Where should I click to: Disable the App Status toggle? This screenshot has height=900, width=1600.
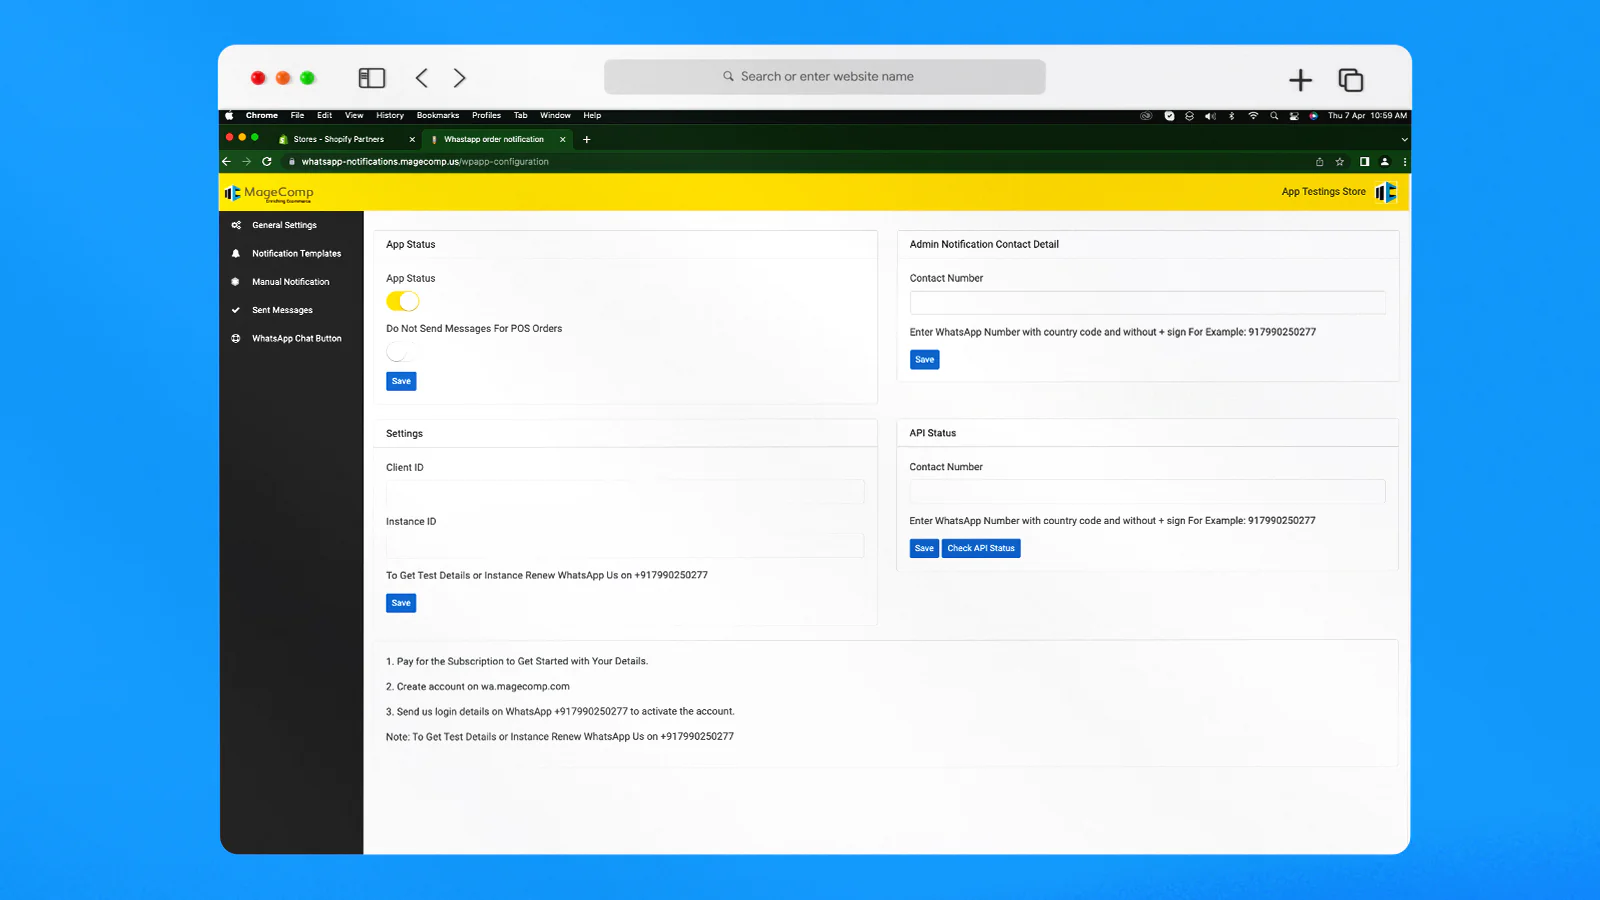(403, 301)
